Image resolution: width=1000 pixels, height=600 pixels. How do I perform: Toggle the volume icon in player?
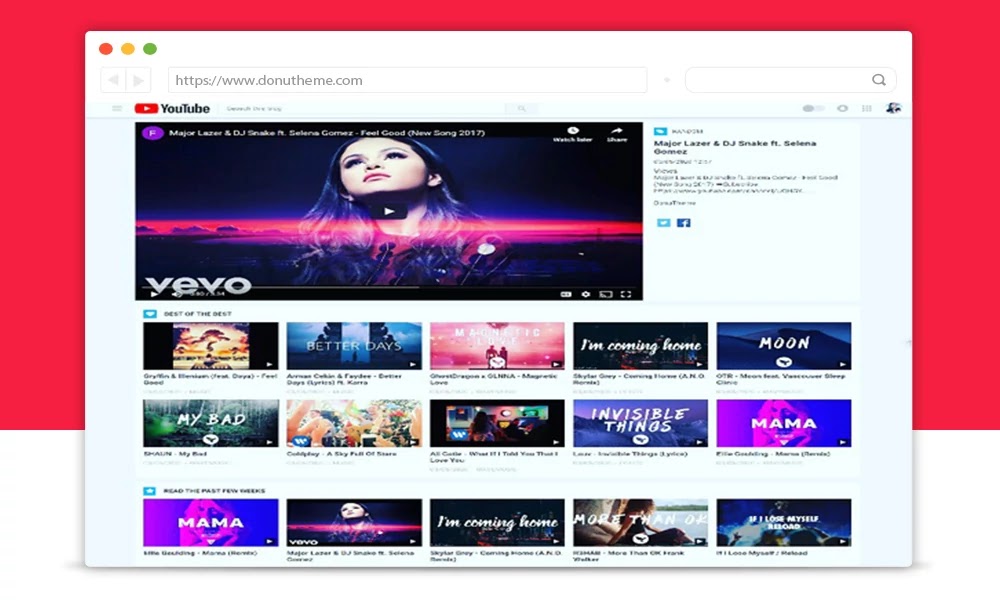click(177, 294)
